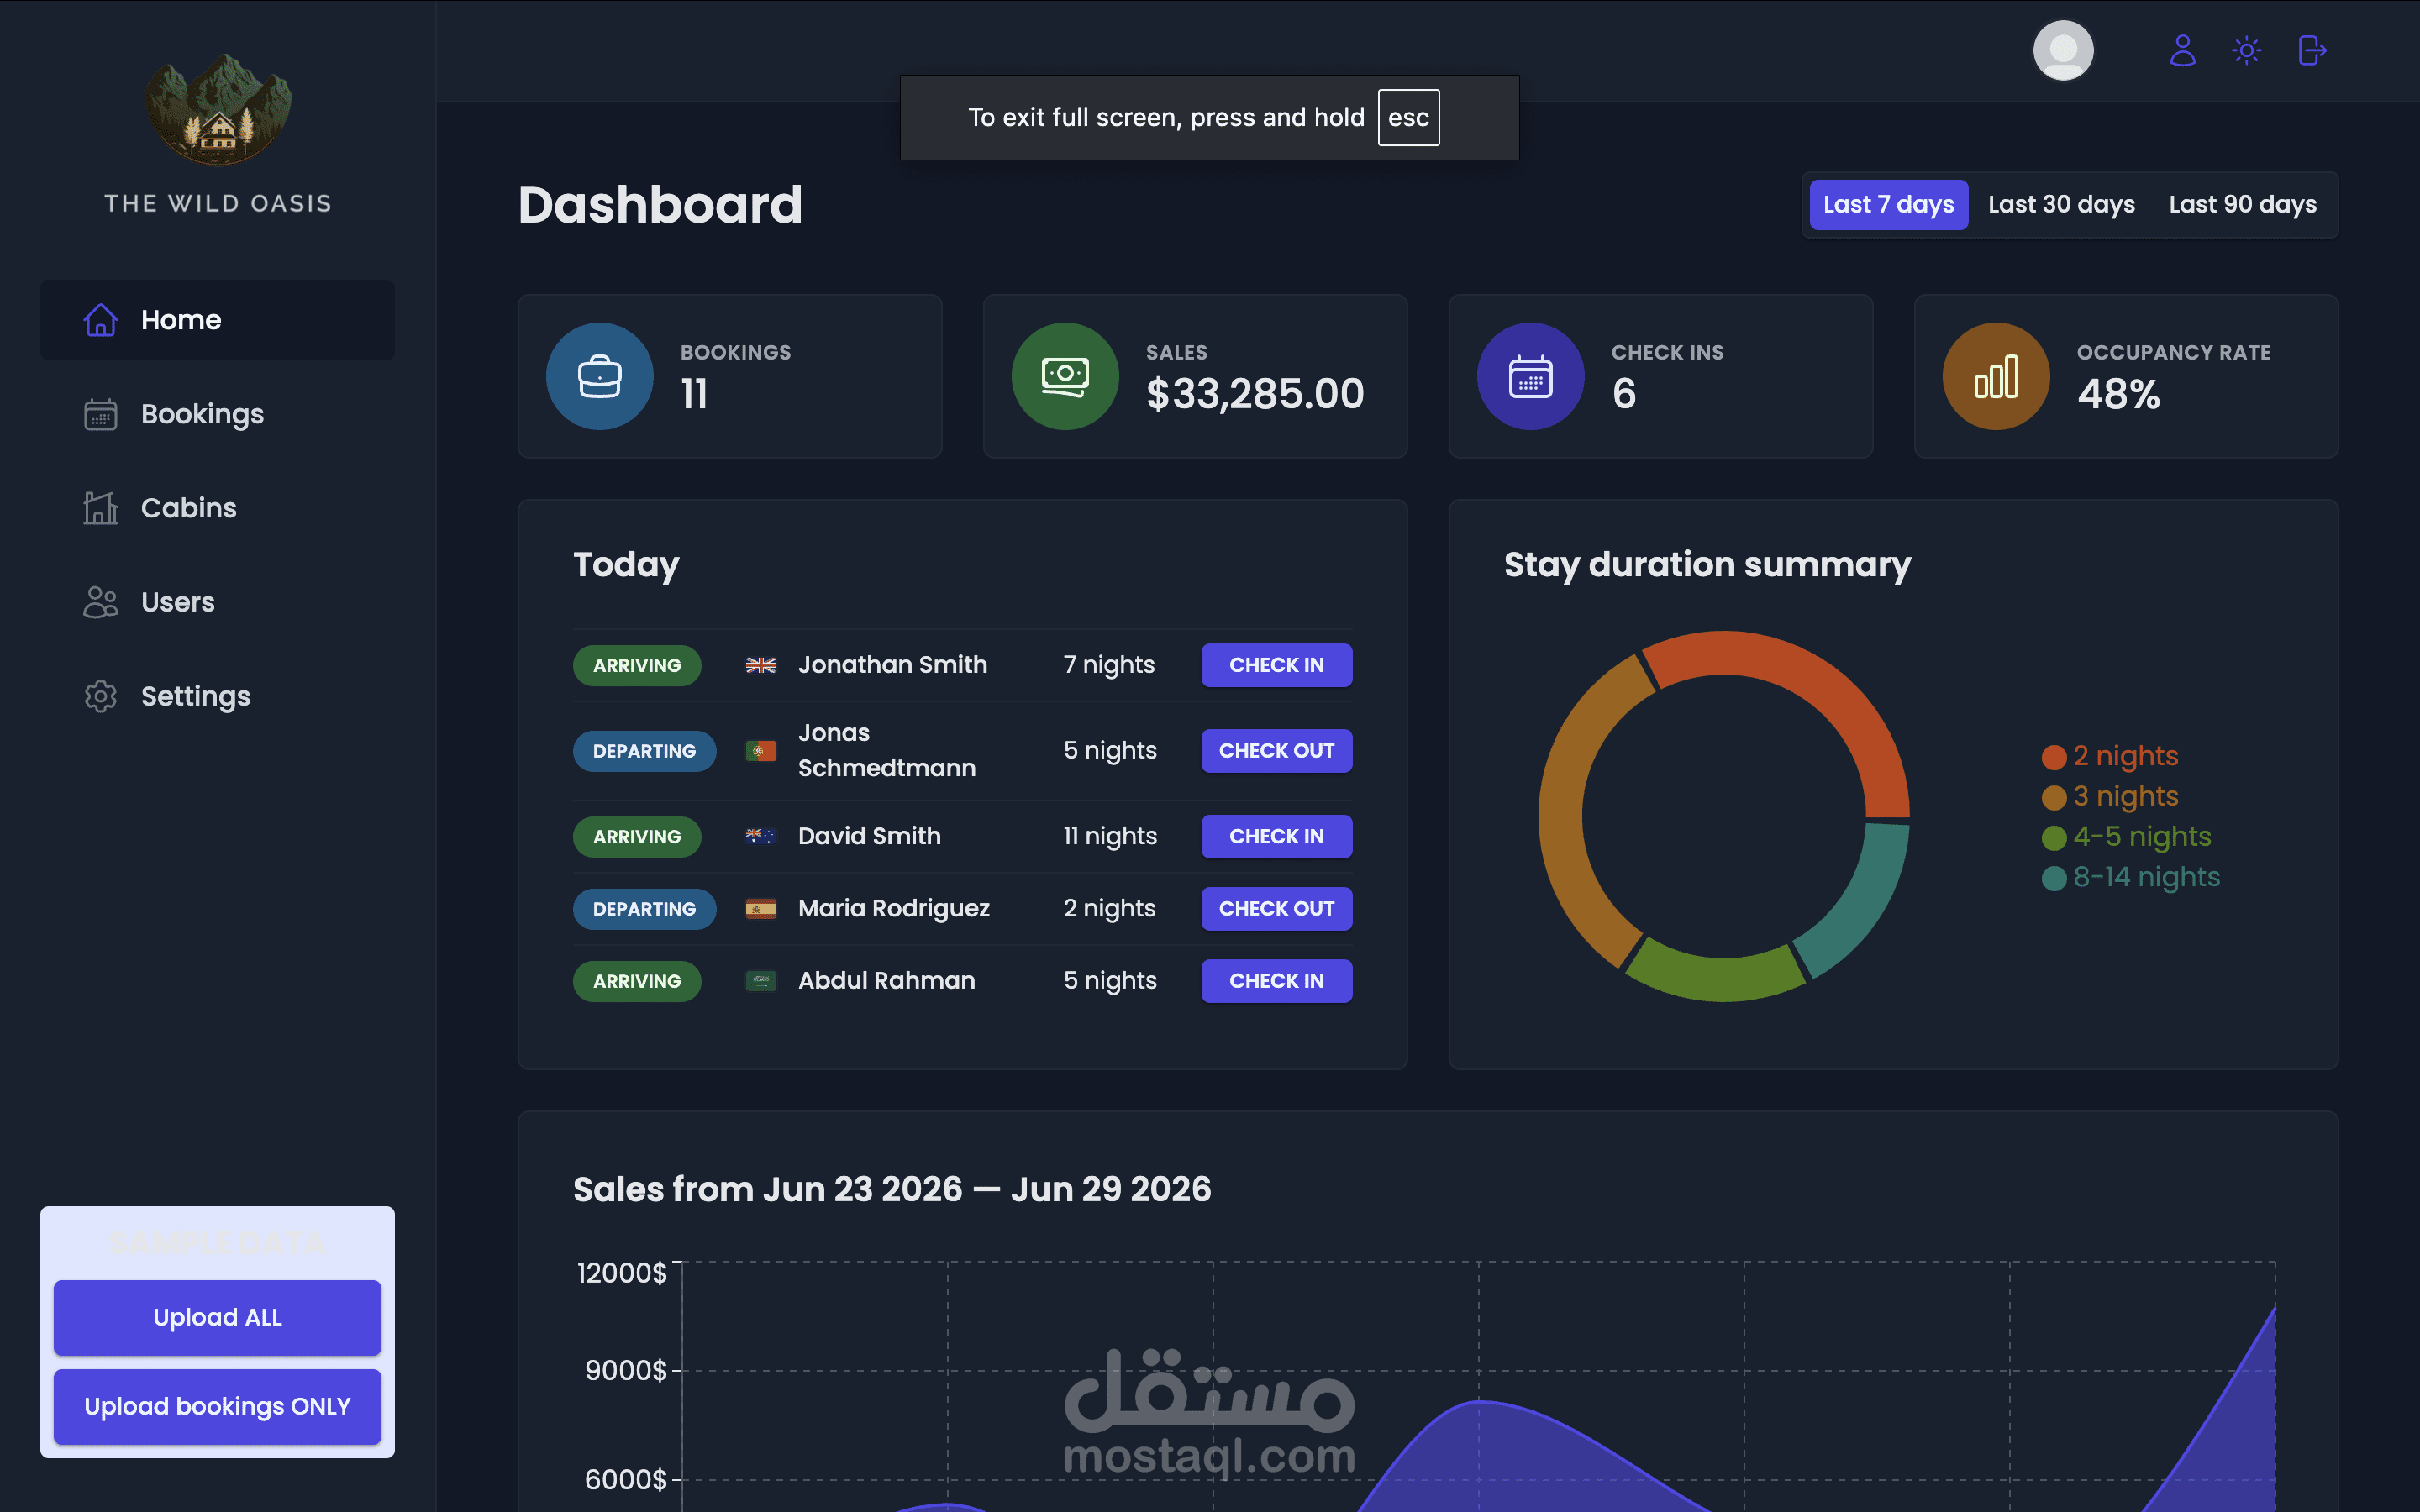
Task: Check in Abdul Rahman
Action: (x=1276, y=981)
